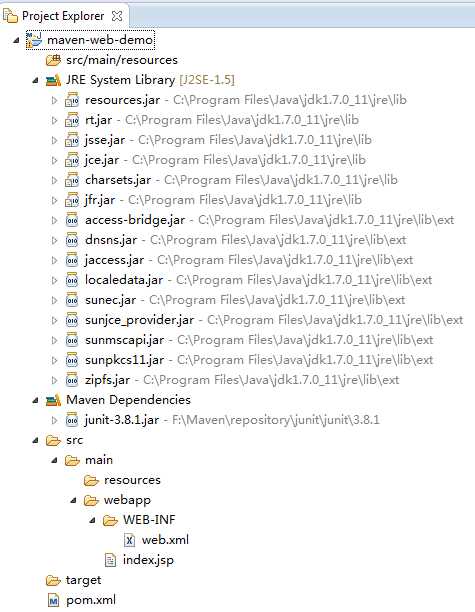Click the src/main/resources package folder icon
This screenshot has height=612, width=475.
click(53, 60)
